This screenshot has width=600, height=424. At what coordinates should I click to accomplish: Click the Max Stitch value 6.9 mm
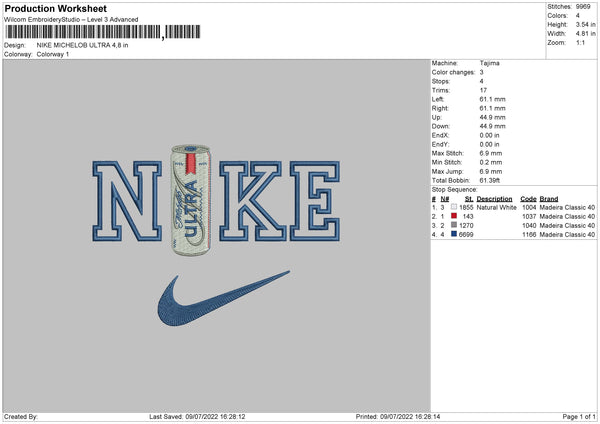tap(491, 153)
